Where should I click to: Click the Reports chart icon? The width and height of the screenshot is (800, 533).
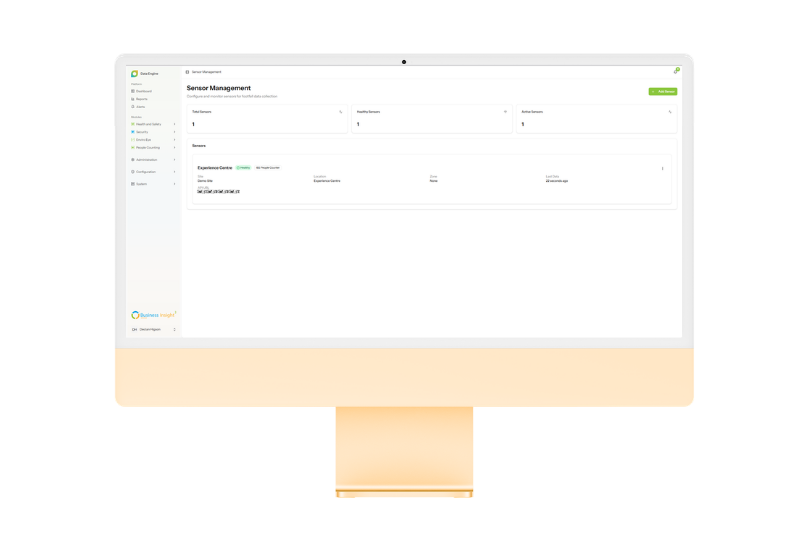pyautogui.click(x=133, y=99)
